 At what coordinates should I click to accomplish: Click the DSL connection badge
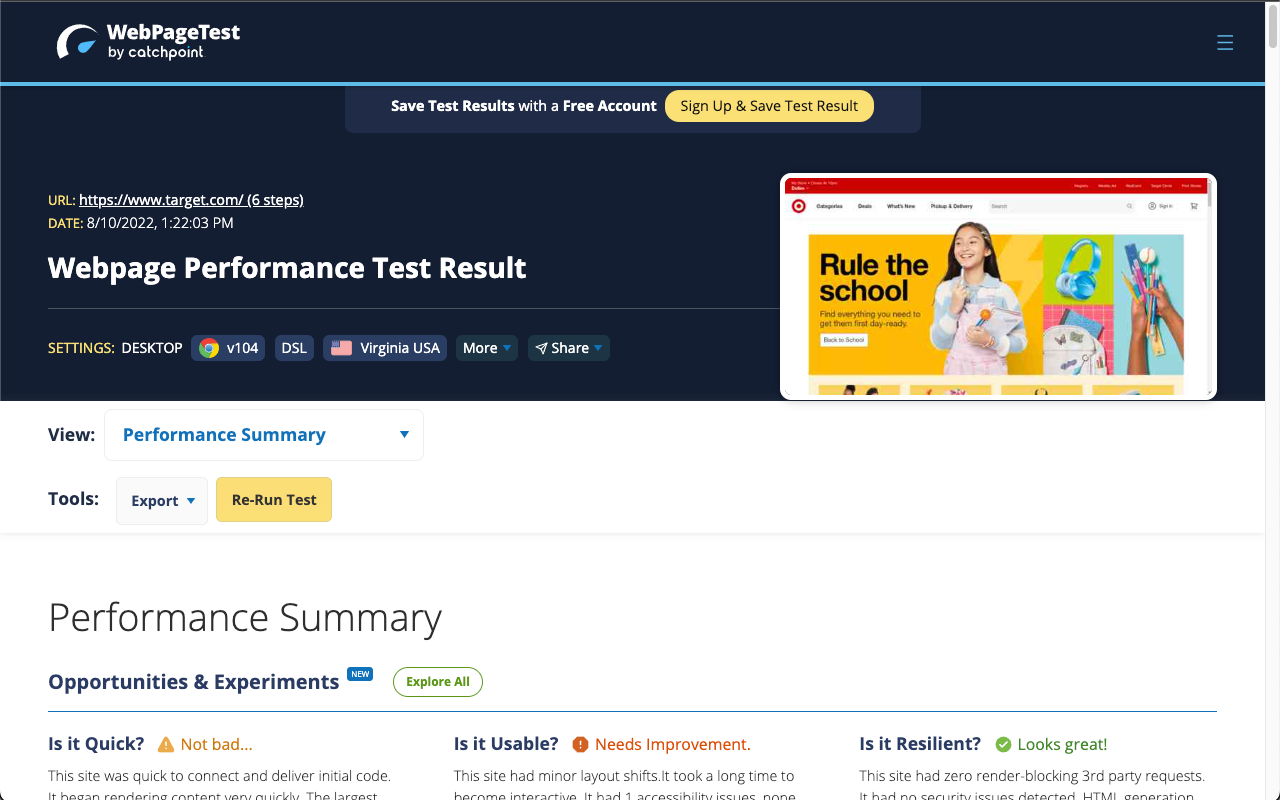click(x=294, y=347)
